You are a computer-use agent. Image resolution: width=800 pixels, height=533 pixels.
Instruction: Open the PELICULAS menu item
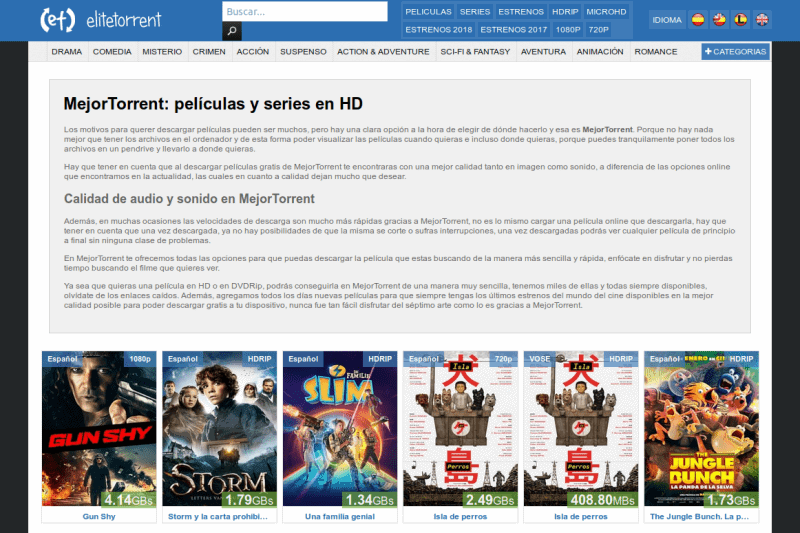point(428,12)
